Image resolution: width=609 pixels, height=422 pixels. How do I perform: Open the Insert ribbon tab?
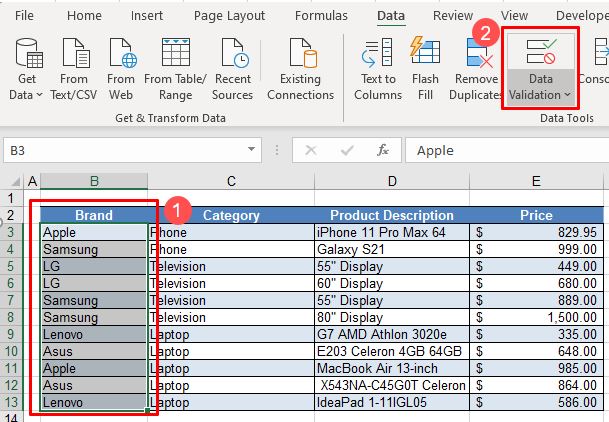pos(148,16)
